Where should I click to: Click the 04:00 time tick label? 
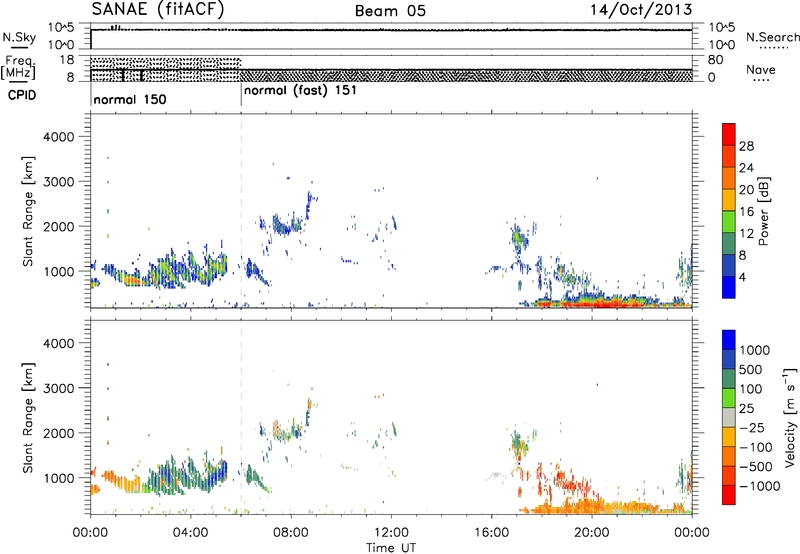click(190, 533)
